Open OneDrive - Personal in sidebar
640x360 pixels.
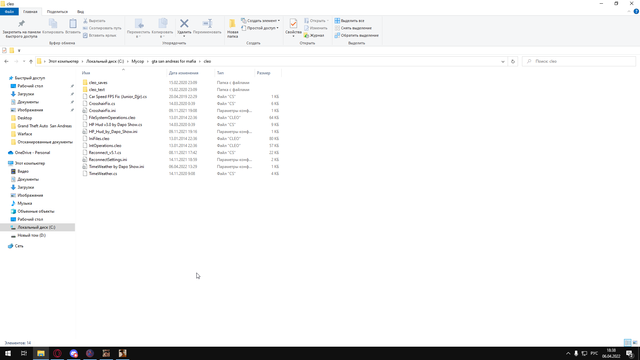pos(32,153)
